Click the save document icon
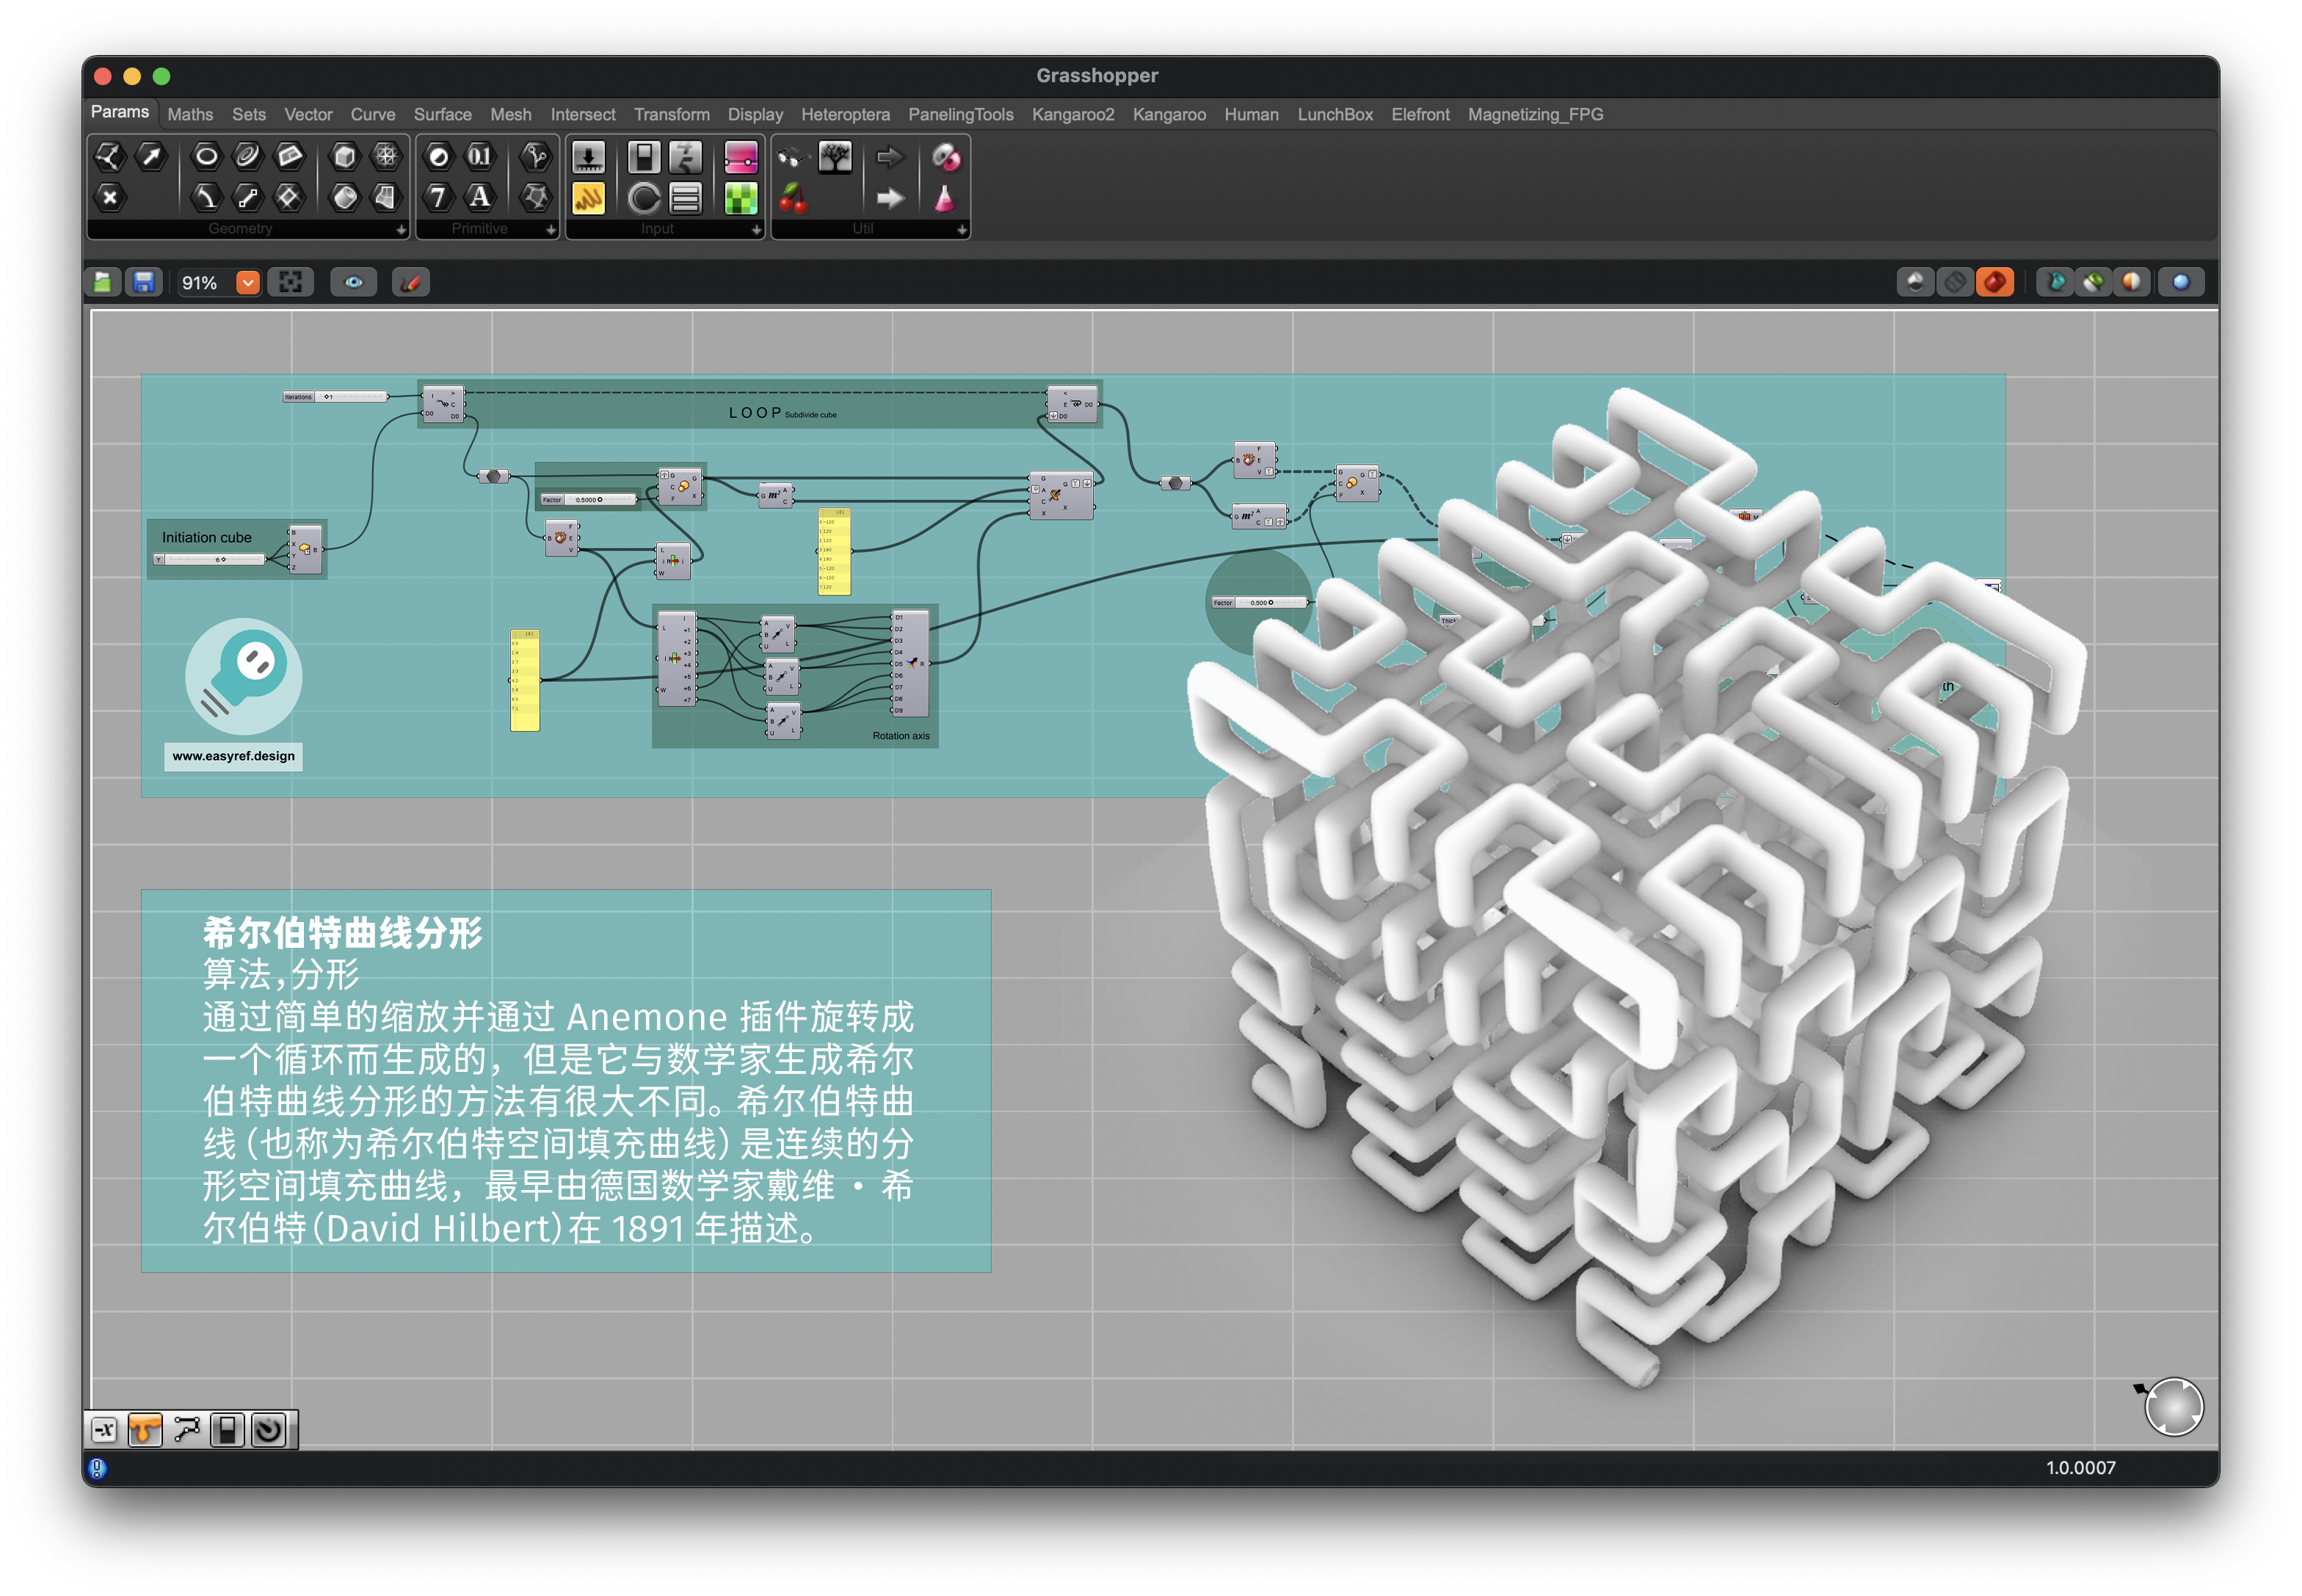 click(x=144, y=283)
